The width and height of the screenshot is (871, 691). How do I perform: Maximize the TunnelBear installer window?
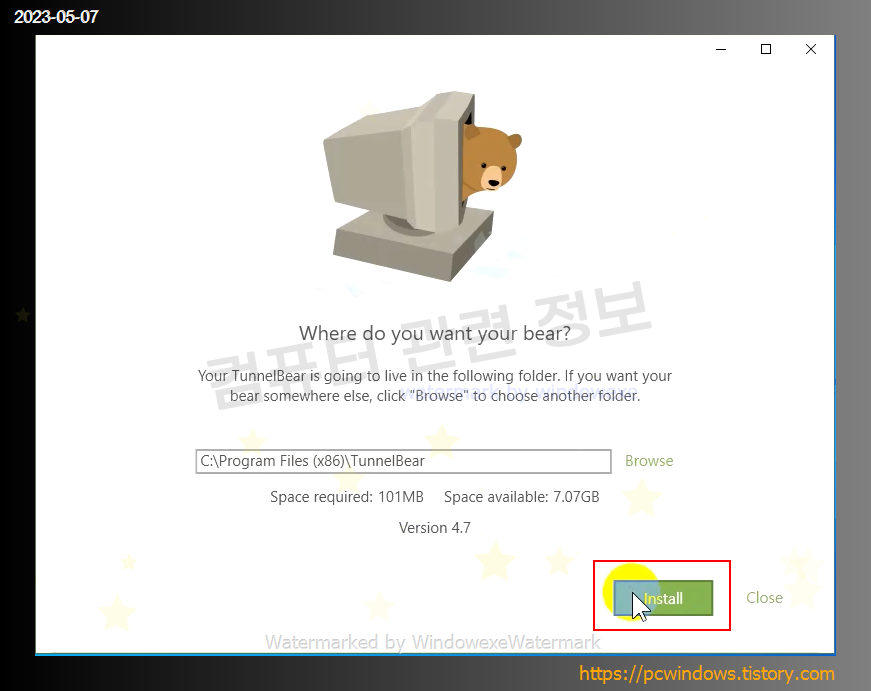[x=766, y=49]
